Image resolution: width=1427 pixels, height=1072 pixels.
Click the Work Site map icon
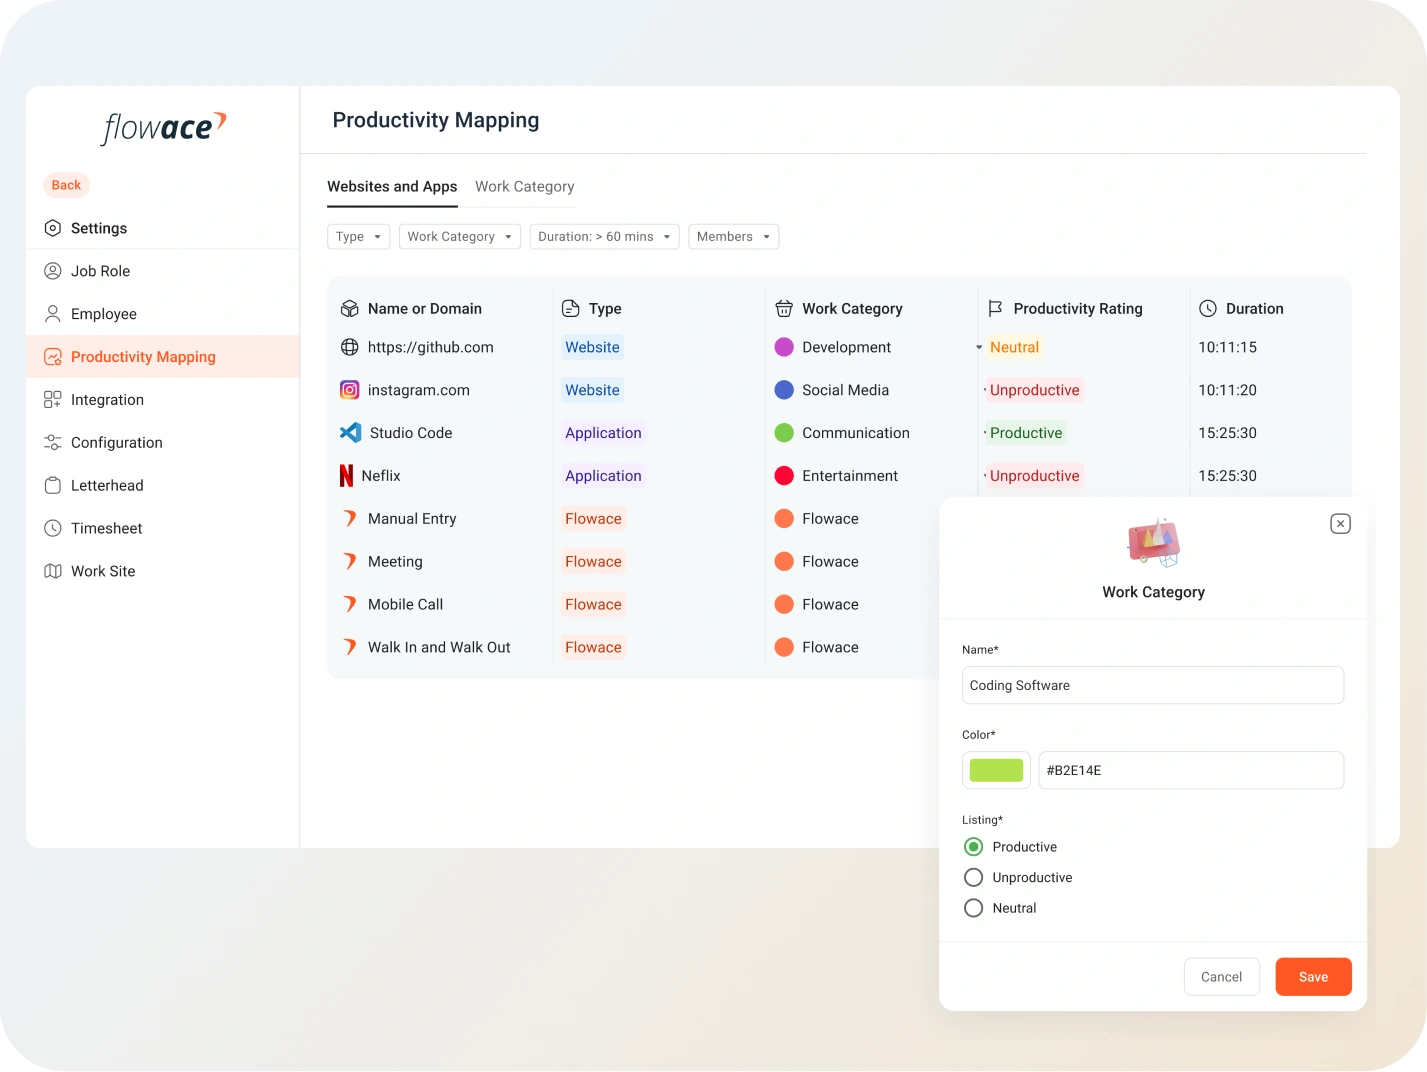tap(53, 571)
